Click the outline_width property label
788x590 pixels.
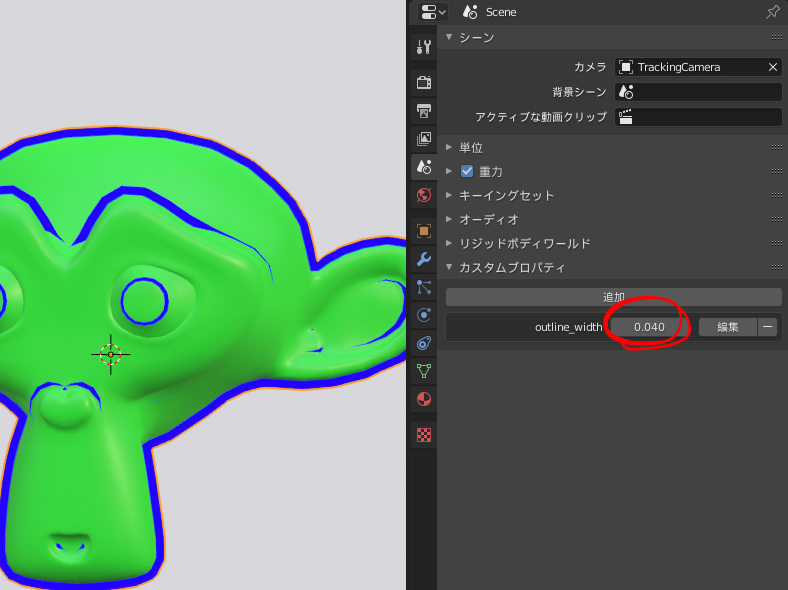pyautogui.click(x=568, y=327)
